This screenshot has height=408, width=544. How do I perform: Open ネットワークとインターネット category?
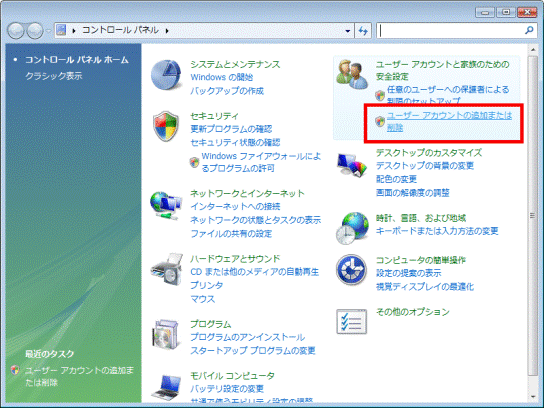click(x=247, y=193)
